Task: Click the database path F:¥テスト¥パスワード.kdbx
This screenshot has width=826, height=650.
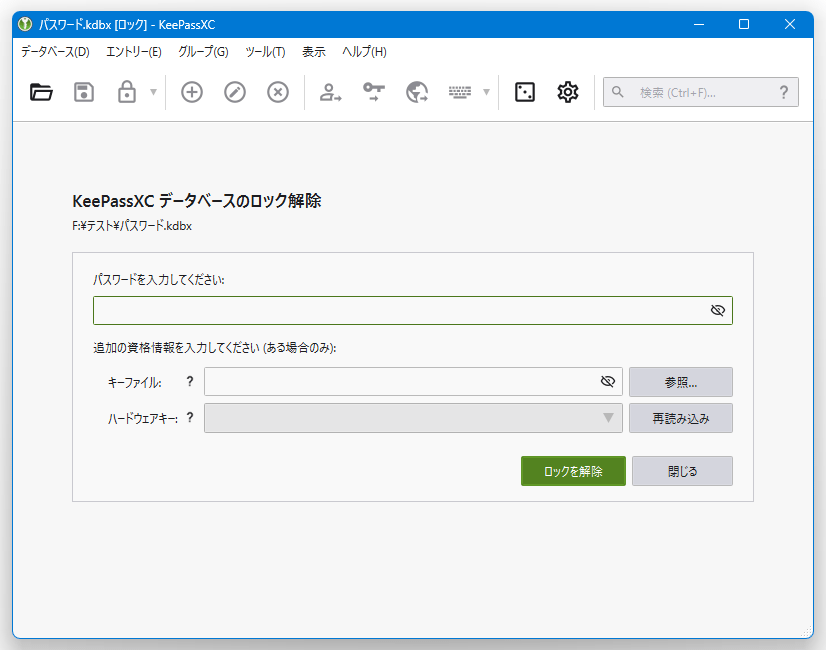Action: tap(132, 226)
